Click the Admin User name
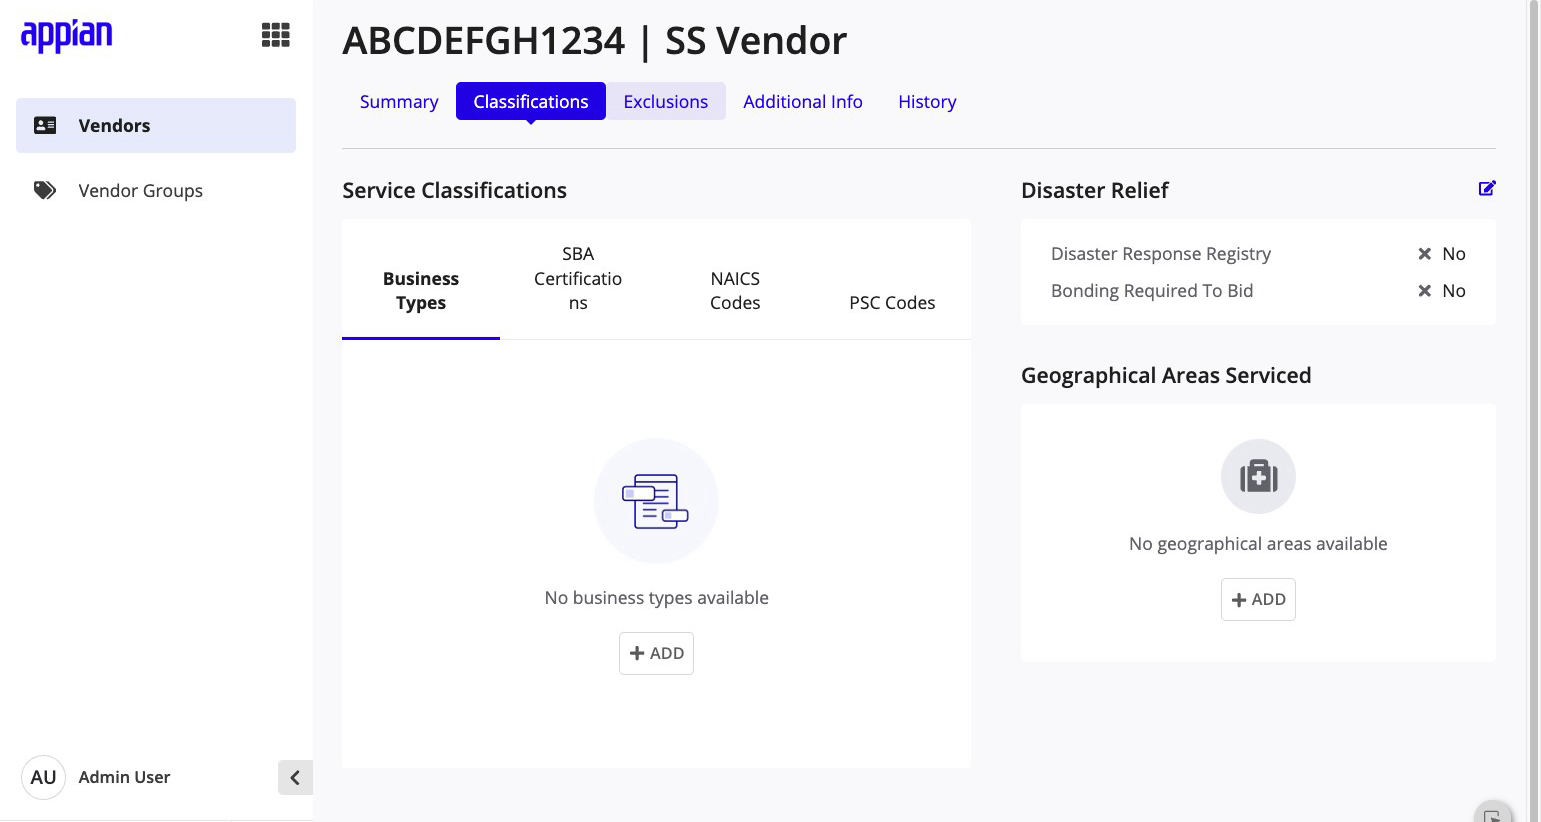The image size is (1541, 822). click(124, 777)
